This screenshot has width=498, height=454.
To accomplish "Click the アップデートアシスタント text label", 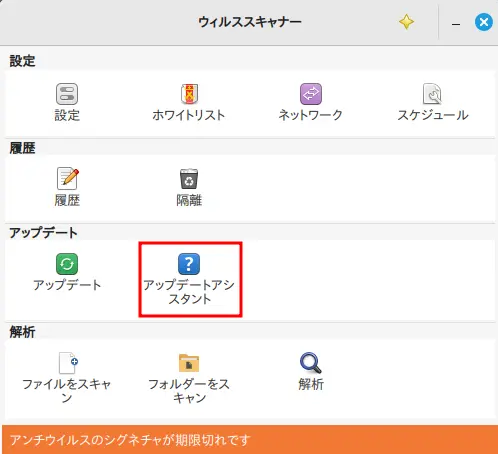I will (189, 292).
